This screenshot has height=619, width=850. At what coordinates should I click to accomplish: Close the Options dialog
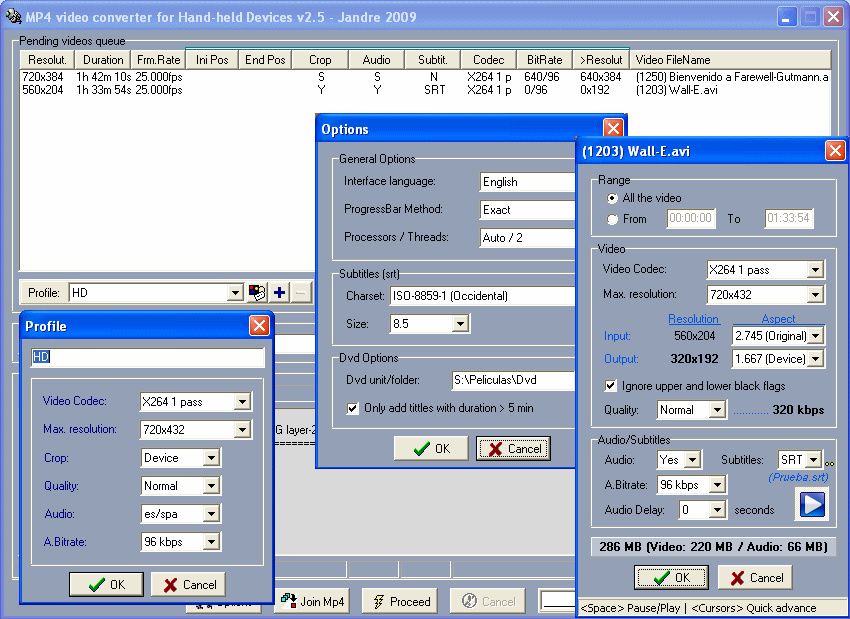tap(613, 128)
